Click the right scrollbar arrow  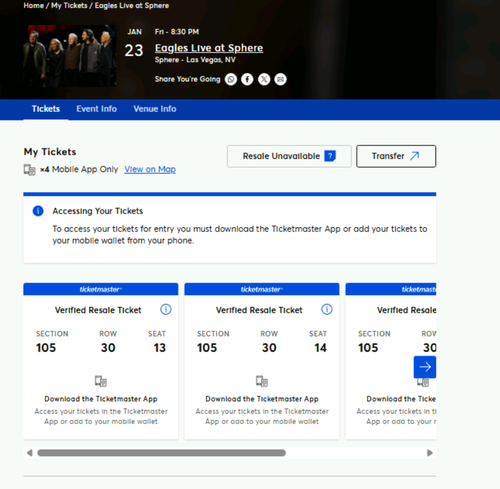[x=430, y=453]
